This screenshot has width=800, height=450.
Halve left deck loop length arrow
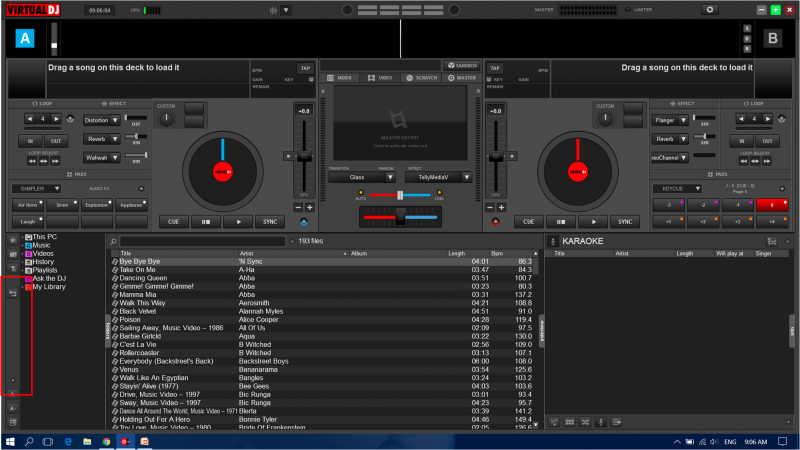click(x=30, y=119)
